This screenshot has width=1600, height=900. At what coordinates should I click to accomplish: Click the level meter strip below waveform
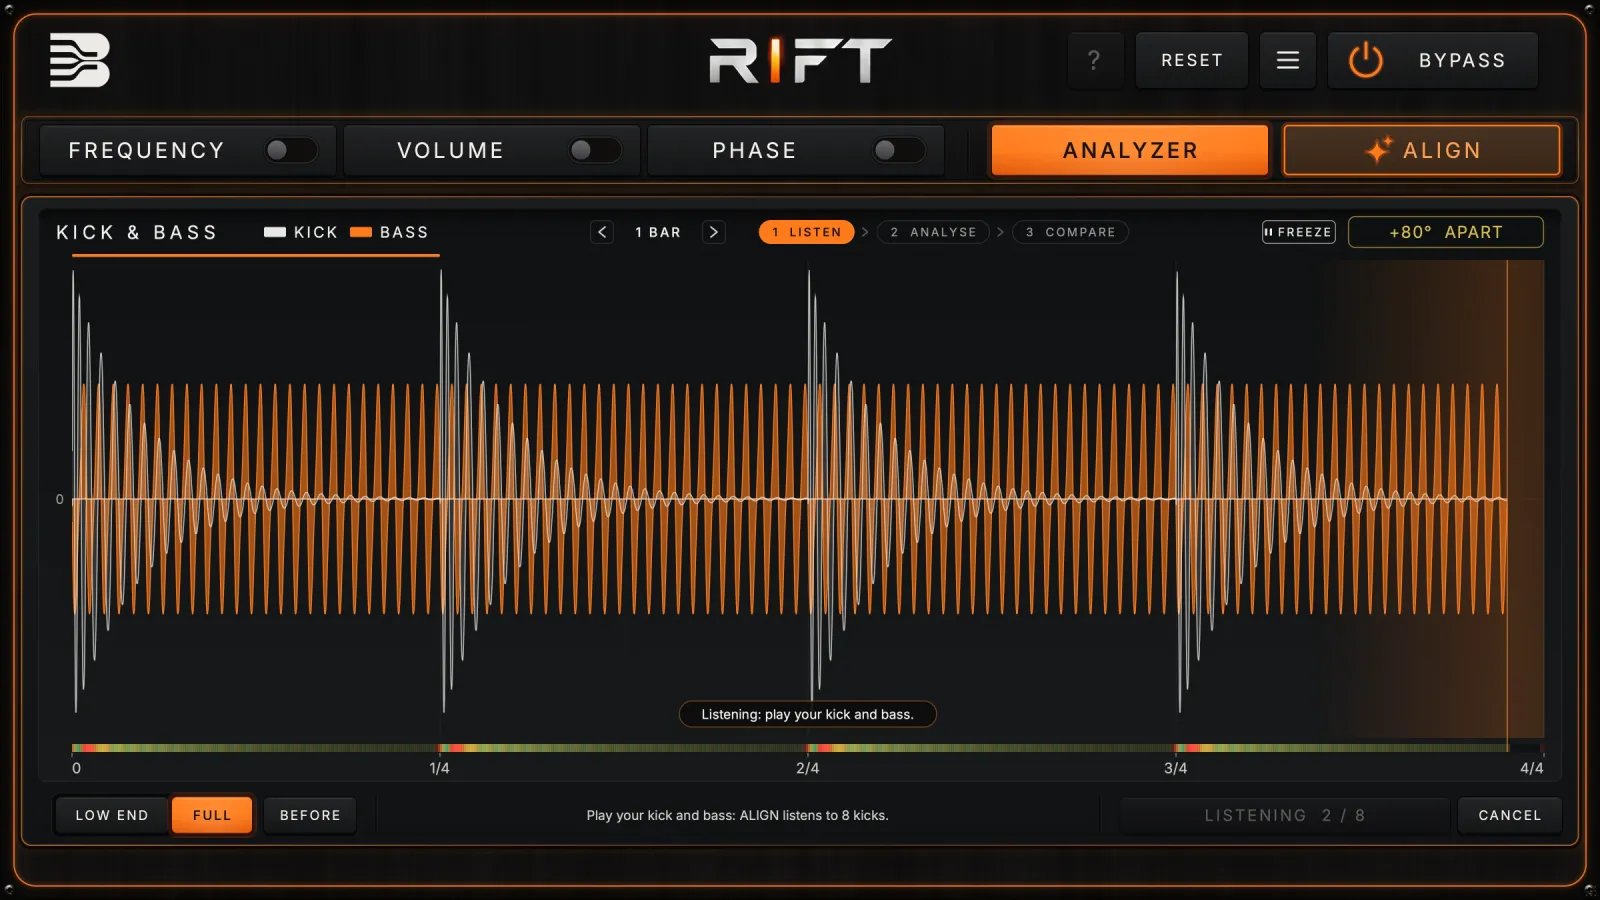click(x=808, y=748)
